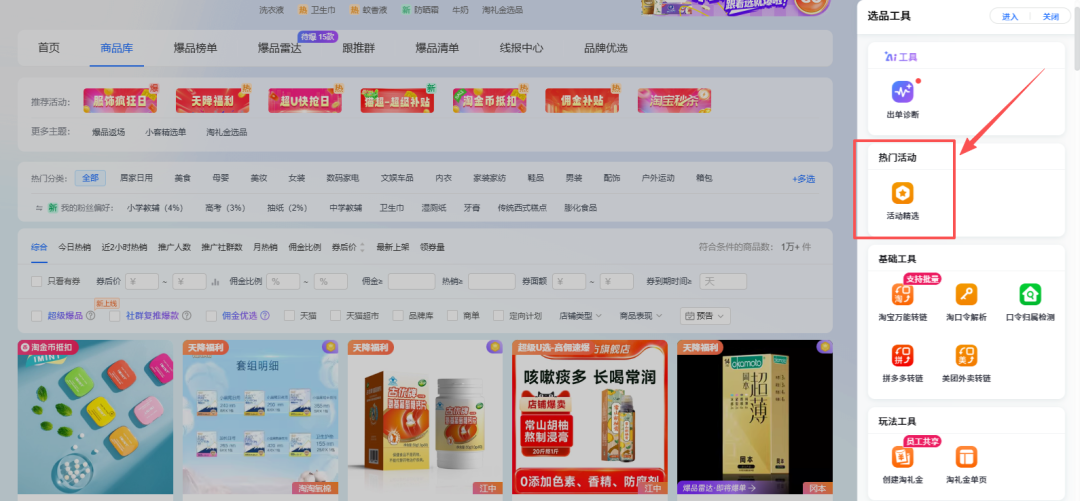Open the 佣金补贴 activity banner
Screen dimensions: 1080x501
coord(582,101)
